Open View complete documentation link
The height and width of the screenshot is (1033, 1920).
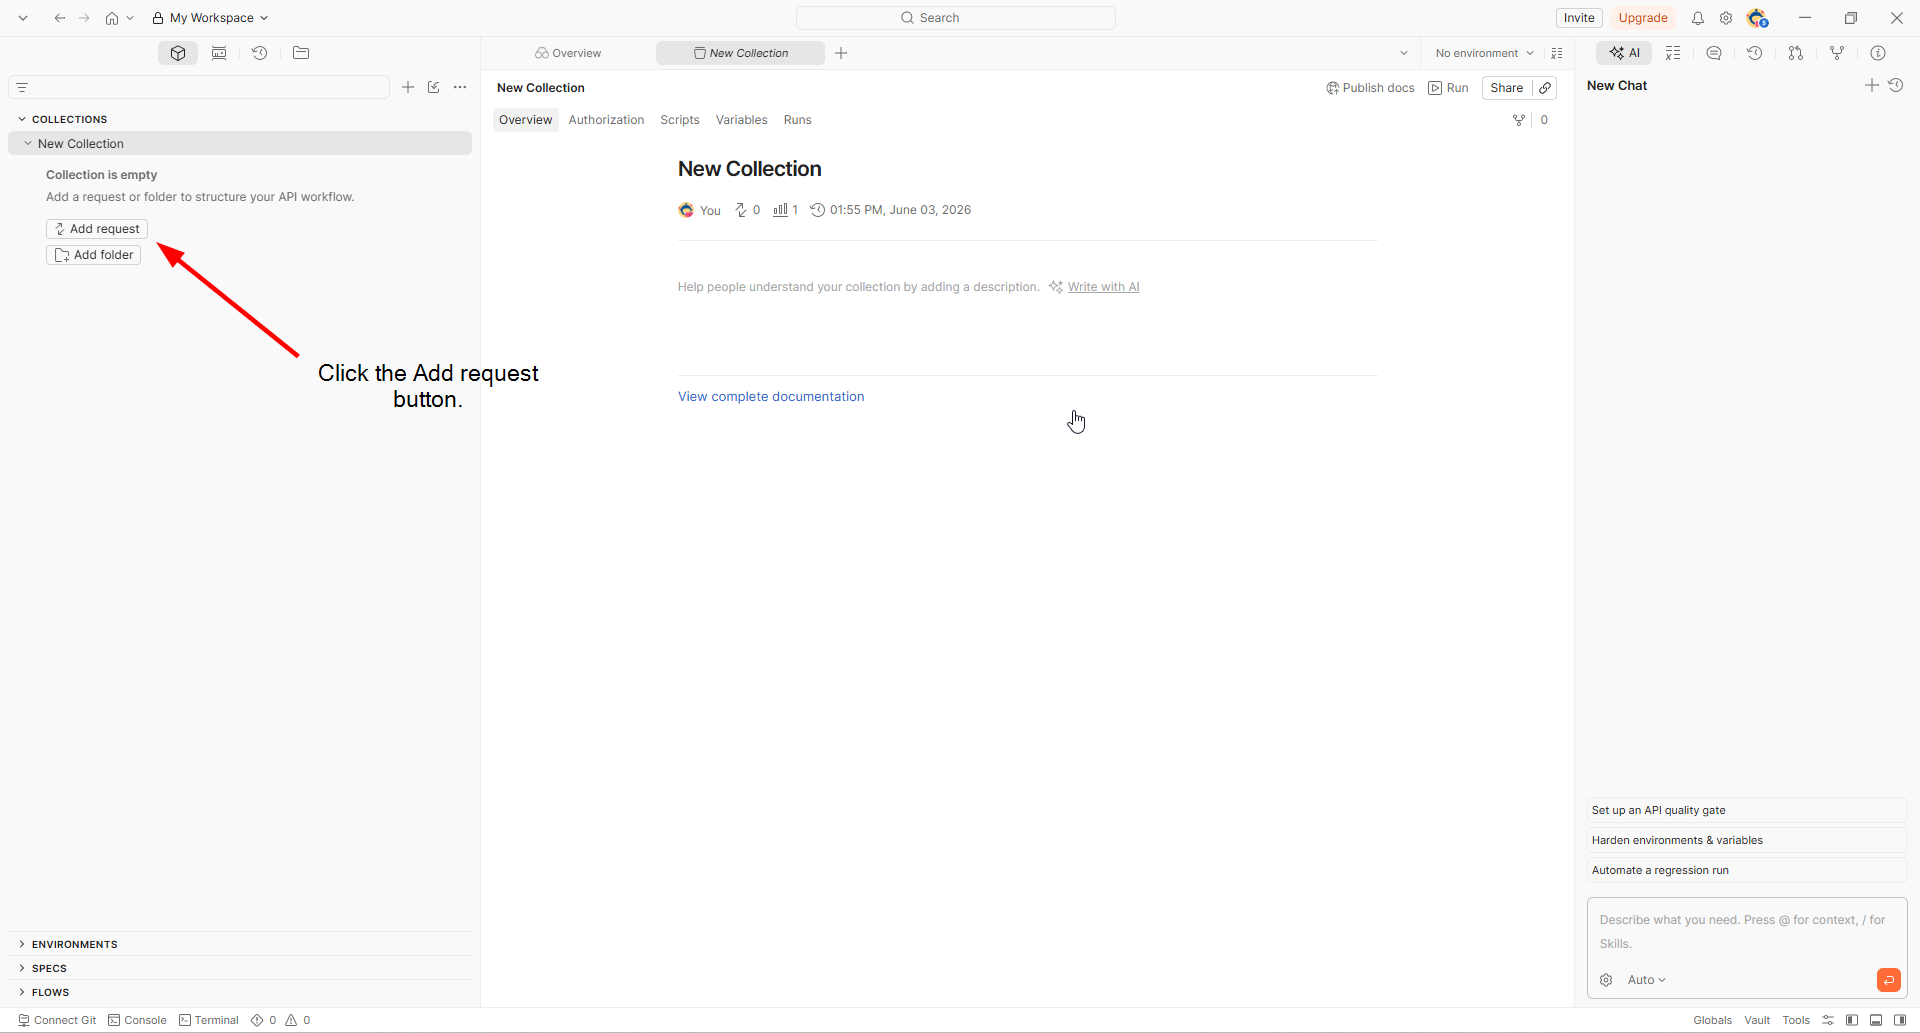click(771, 397)
